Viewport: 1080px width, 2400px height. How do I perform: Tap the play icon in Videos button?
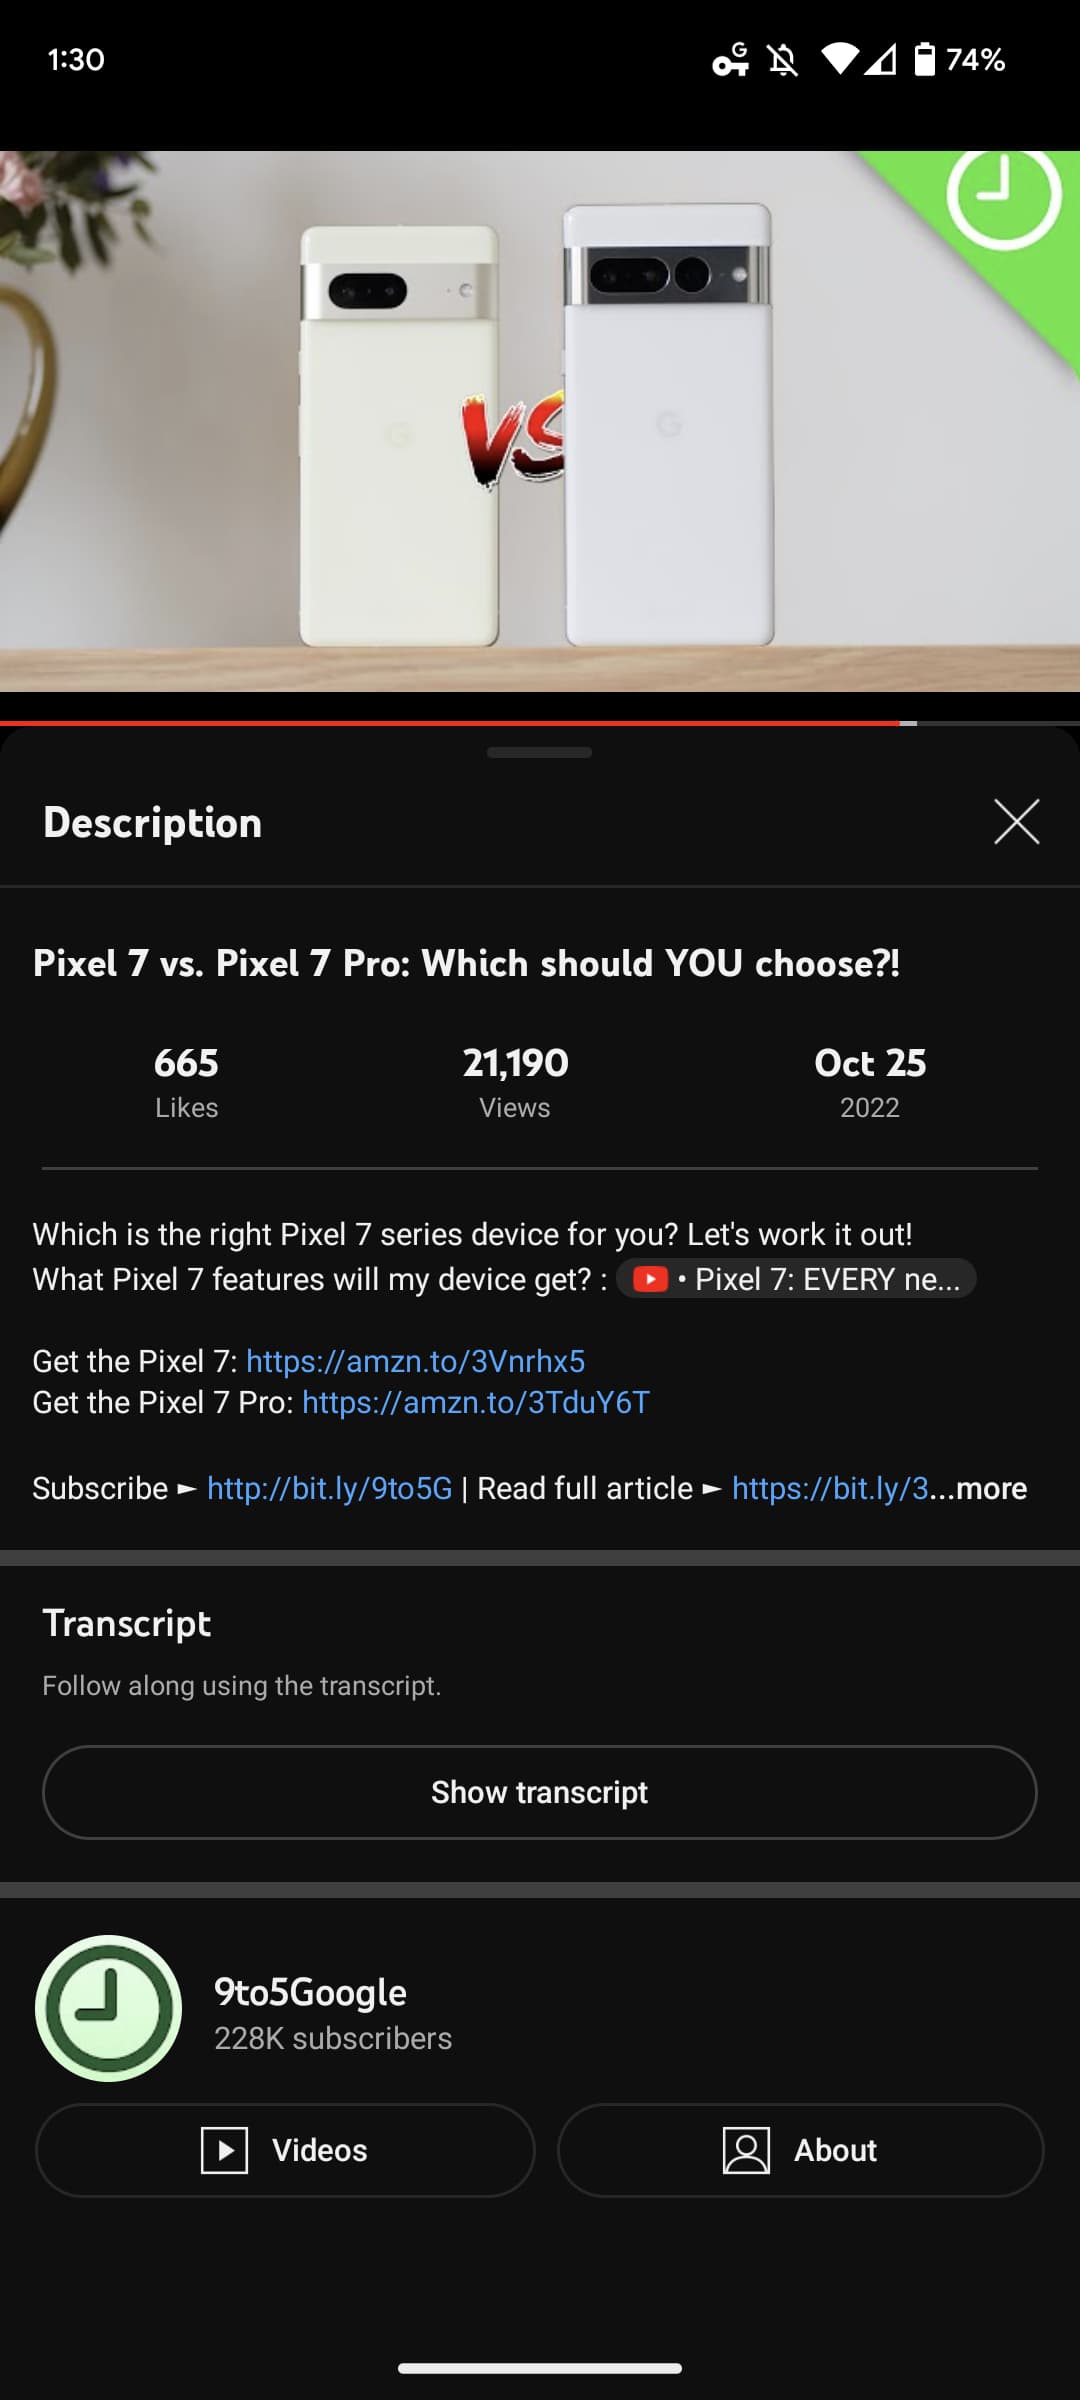224,2150
